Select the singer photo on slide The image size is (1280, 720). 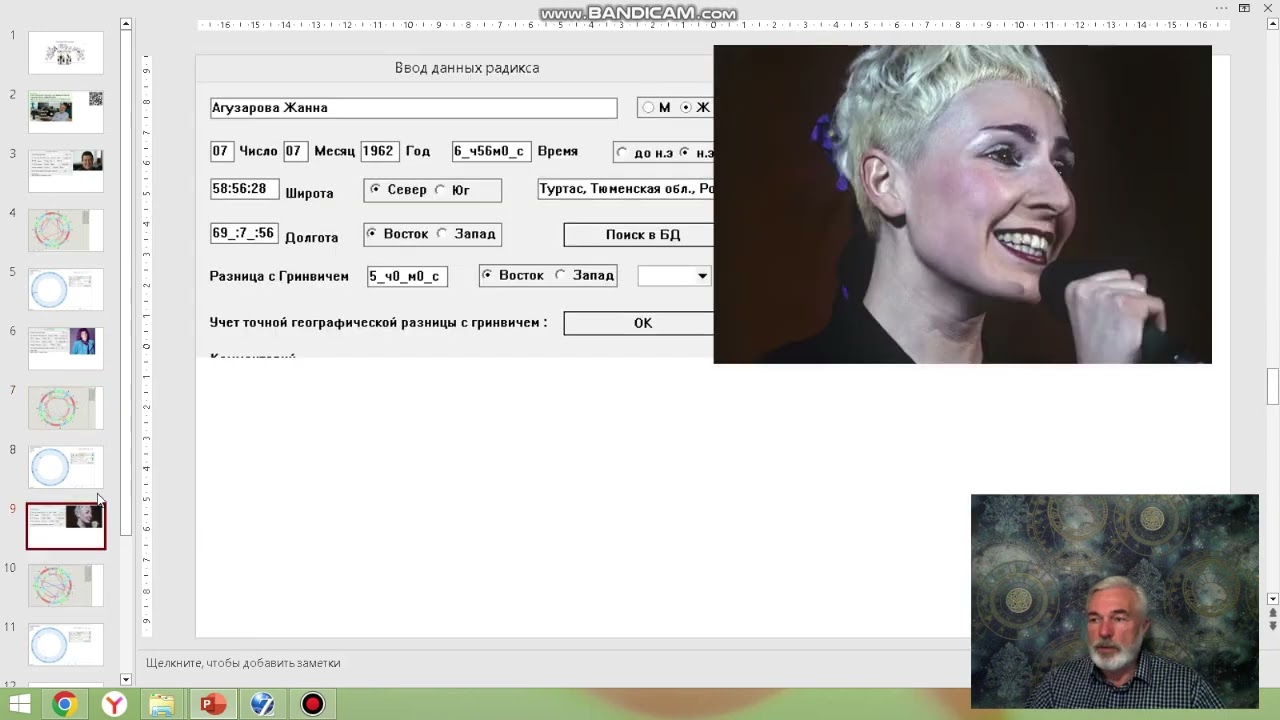[962, 204]
